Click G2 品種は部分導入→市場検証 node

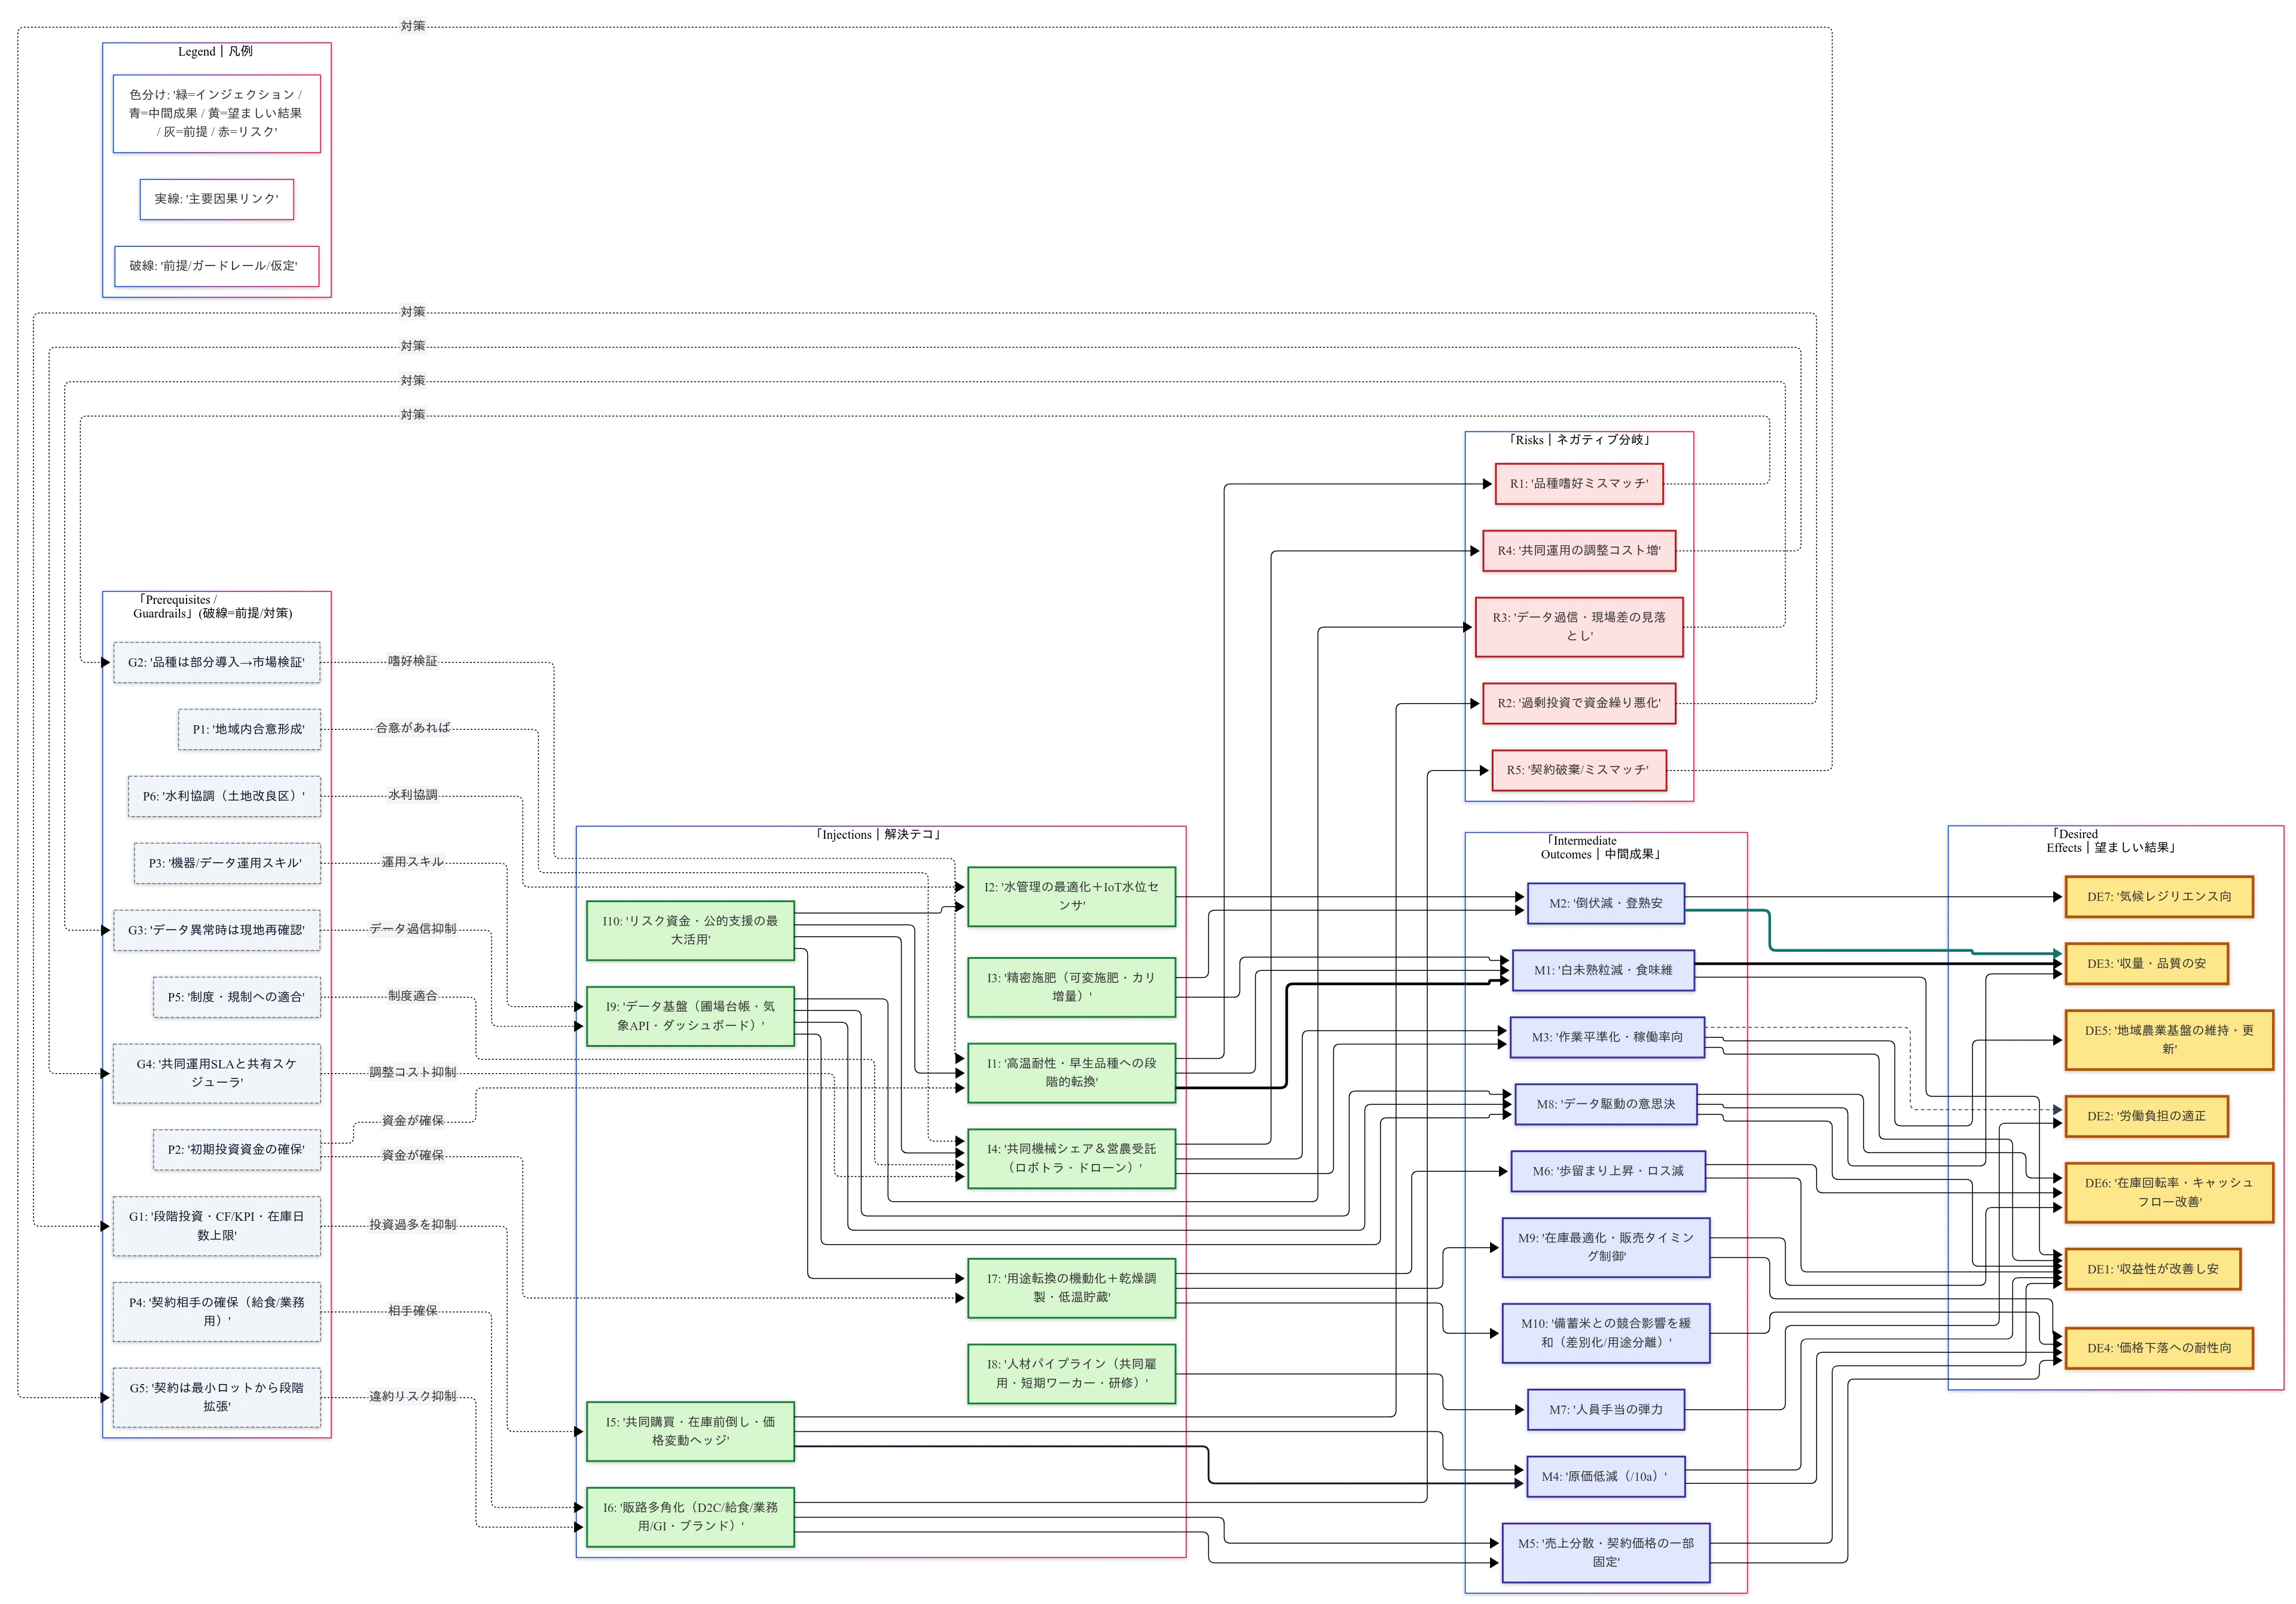click(217, 662)
